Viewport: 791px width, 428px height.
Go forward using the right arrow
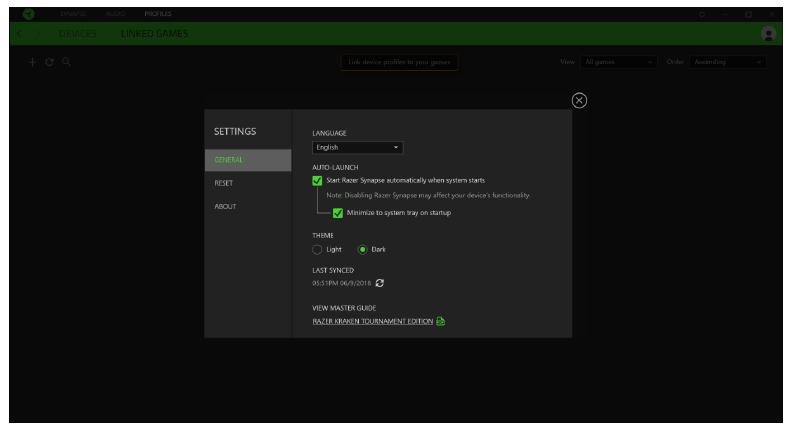(38, 34)
